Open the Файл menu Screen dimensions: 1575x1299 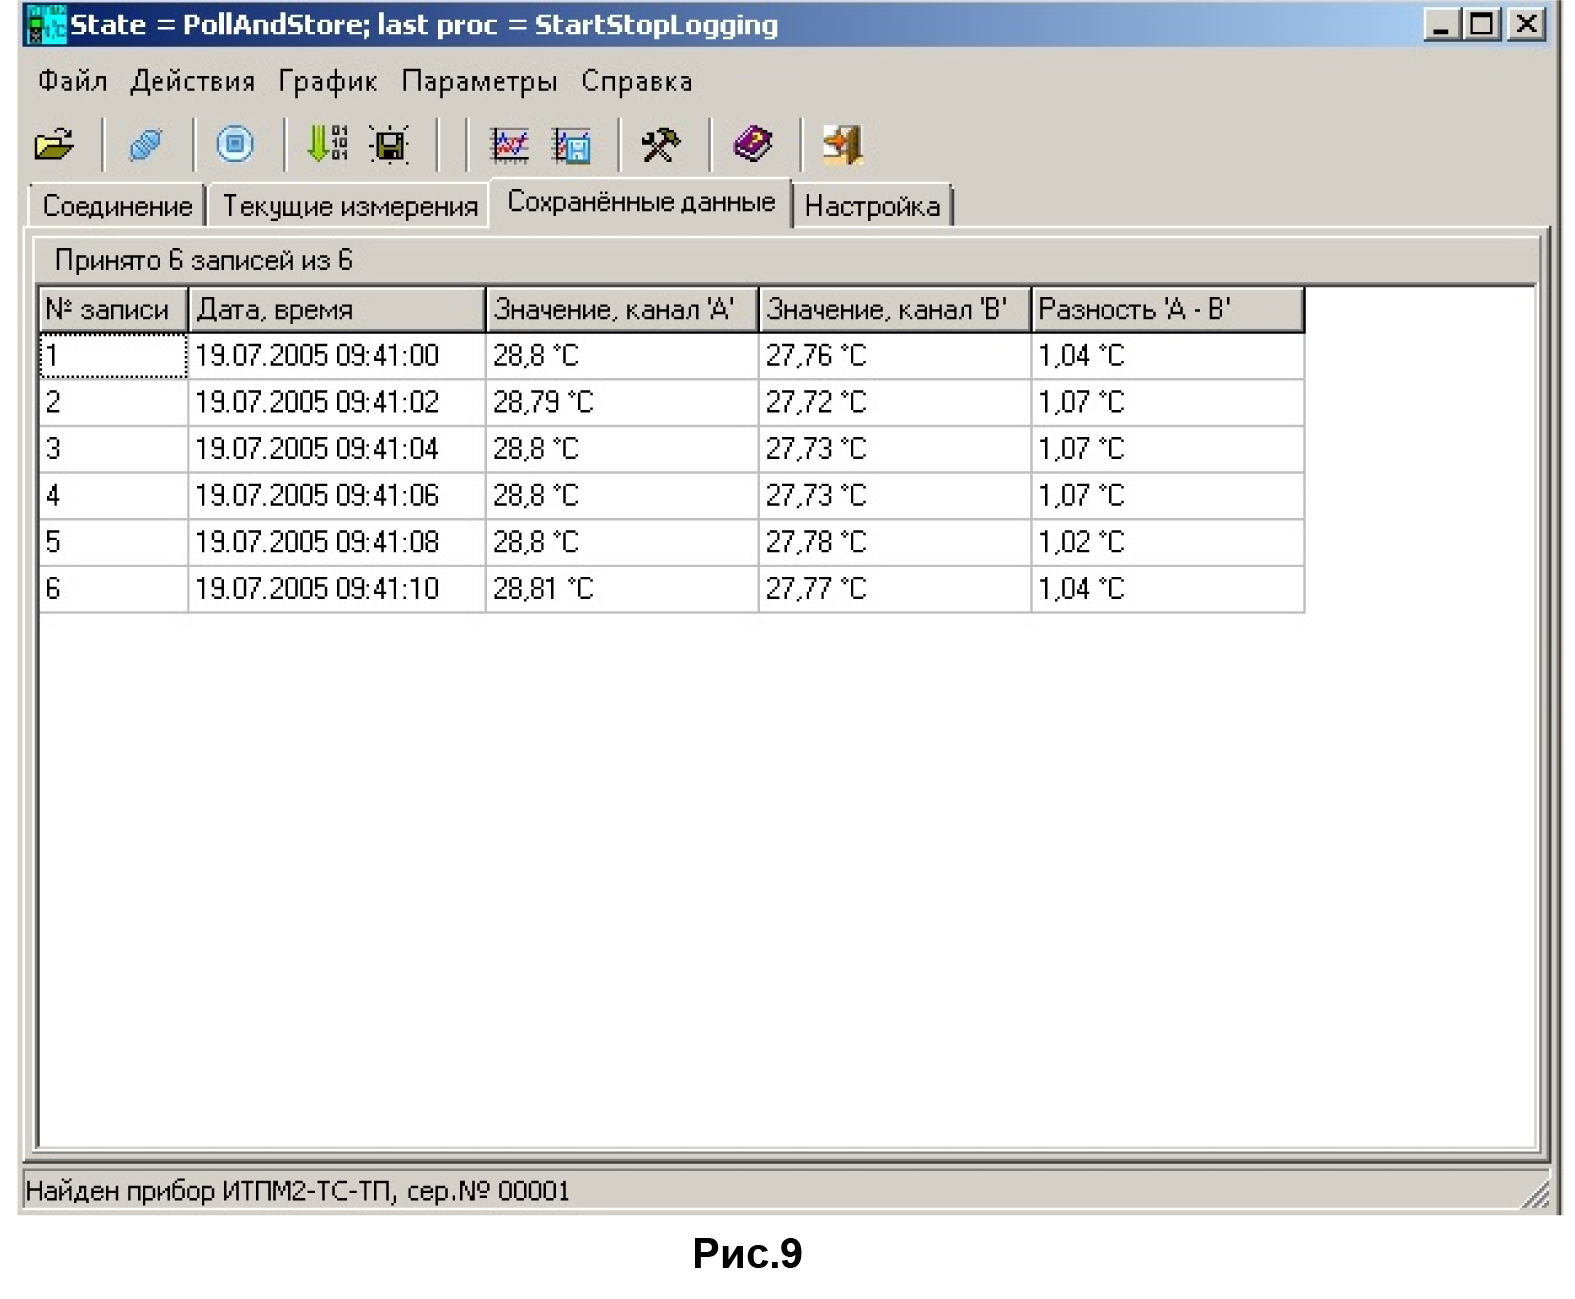point(72,81)
